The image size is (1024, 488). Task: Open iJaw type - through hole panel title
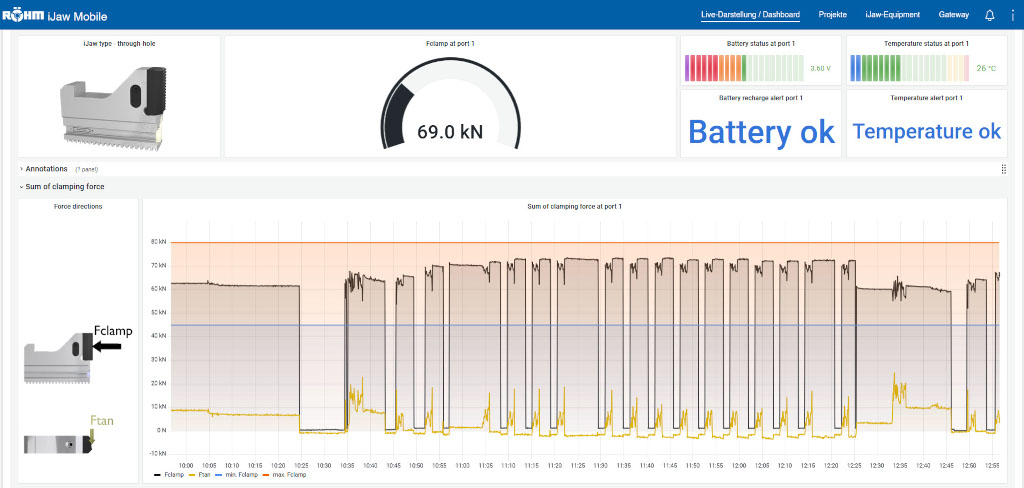pos(119,44)
